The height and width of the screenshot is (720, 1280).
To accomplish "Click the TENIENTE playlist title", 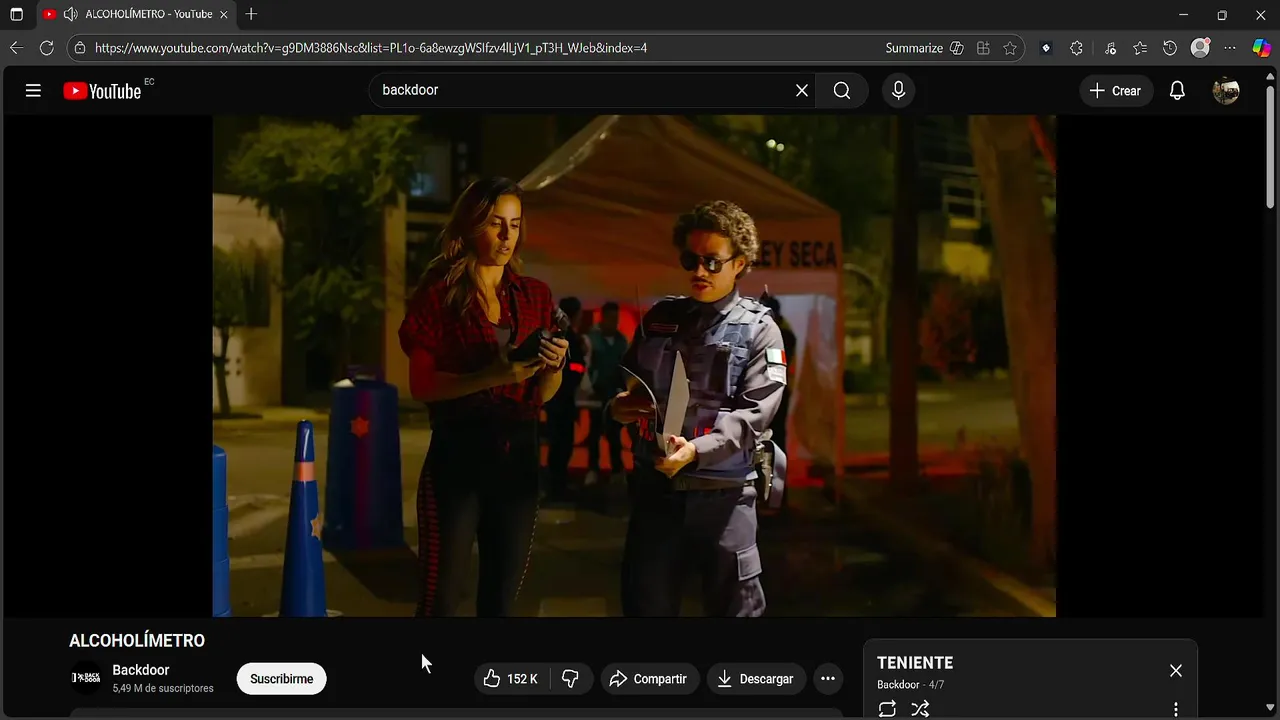I will click(x=915, y=663).
